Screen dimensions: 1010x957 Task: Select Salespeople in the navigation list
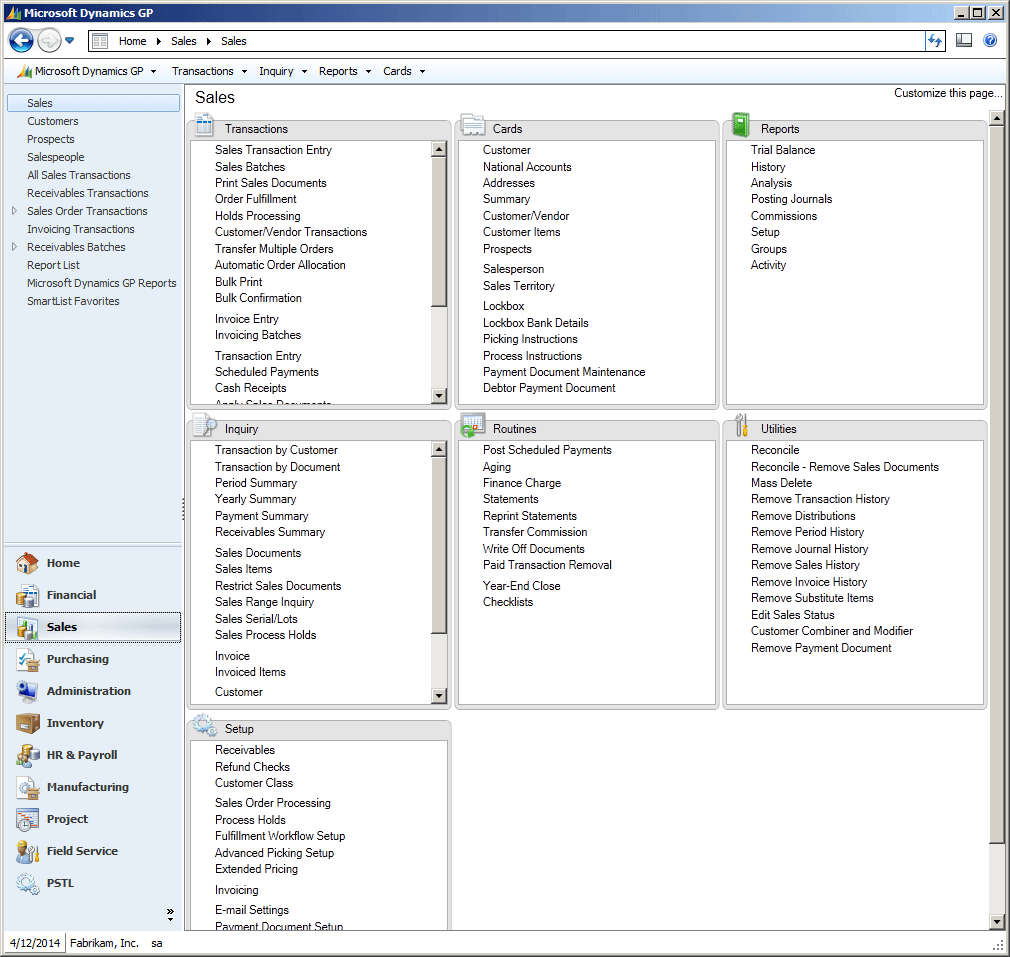coord(55,157)
